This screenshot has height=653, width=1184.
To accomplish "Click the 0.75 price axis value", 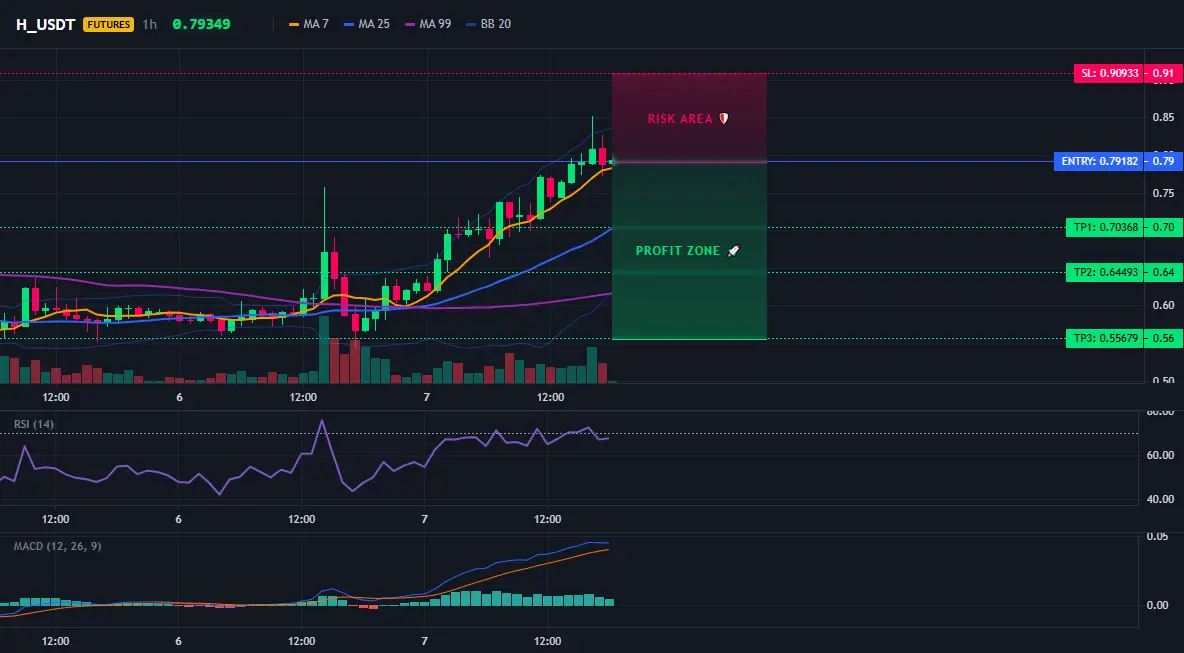I will tap(1163, 193).
